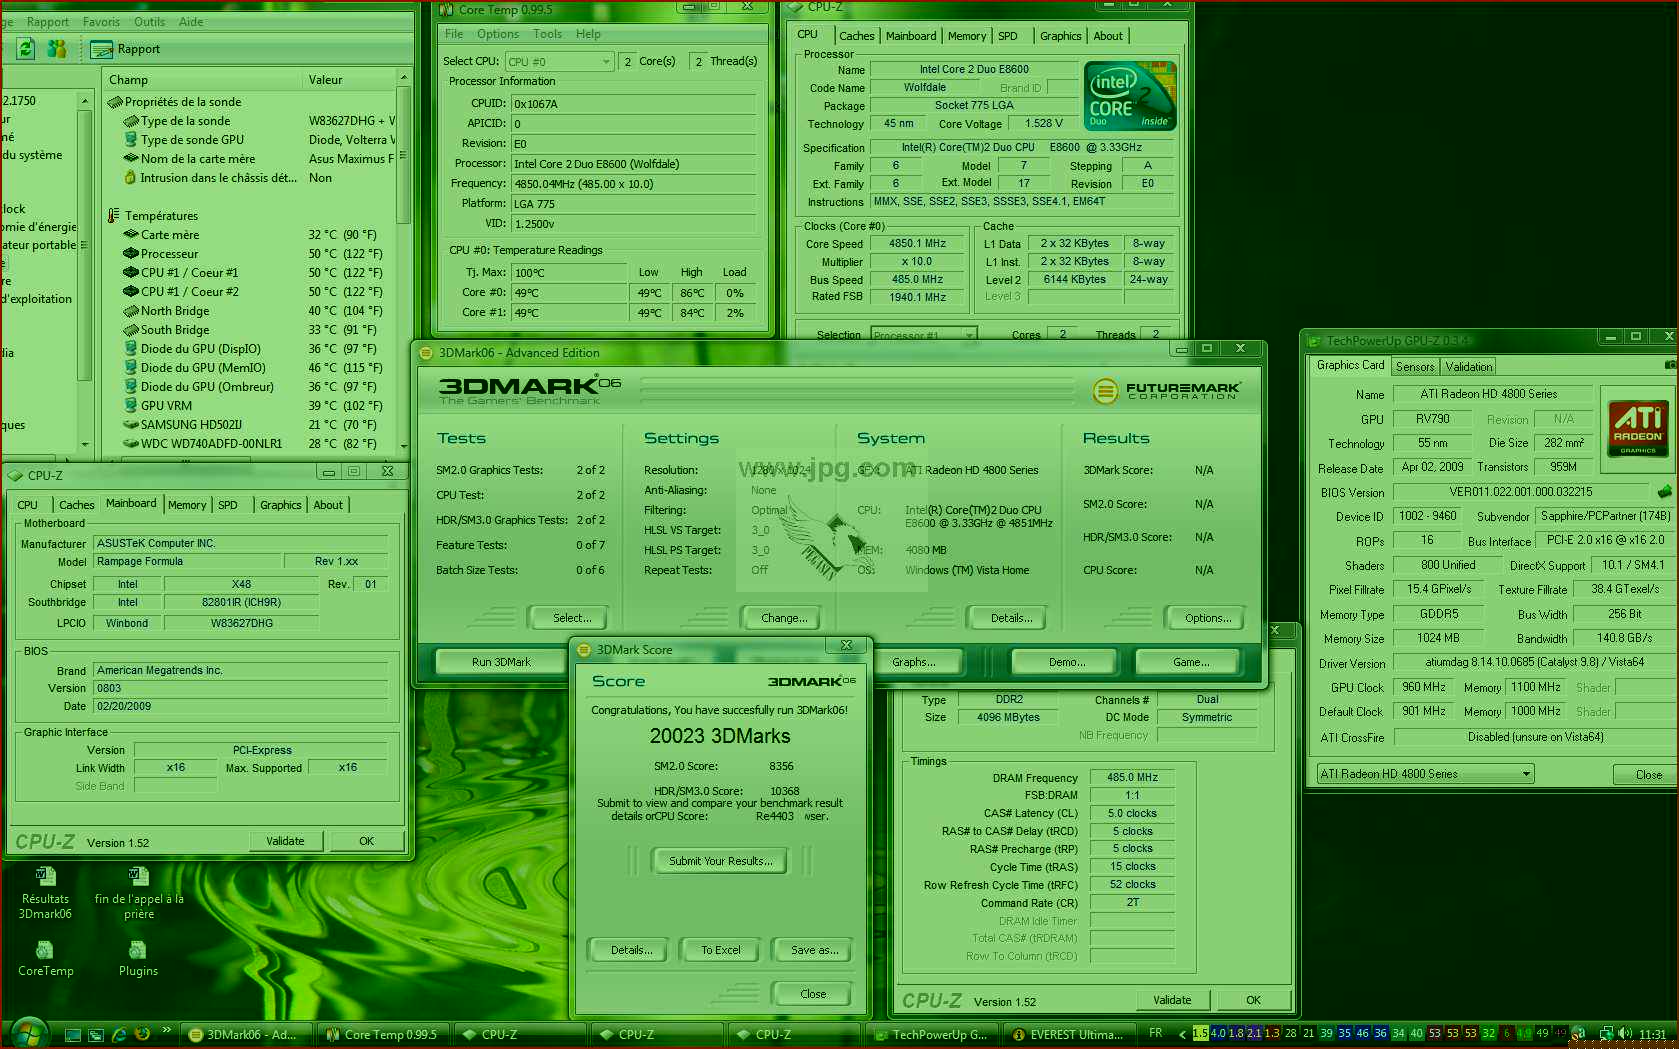Launch Internet Explorer from quick launch
The width and height of the screenshot is (1679, 1049).
pos(119,1034)
